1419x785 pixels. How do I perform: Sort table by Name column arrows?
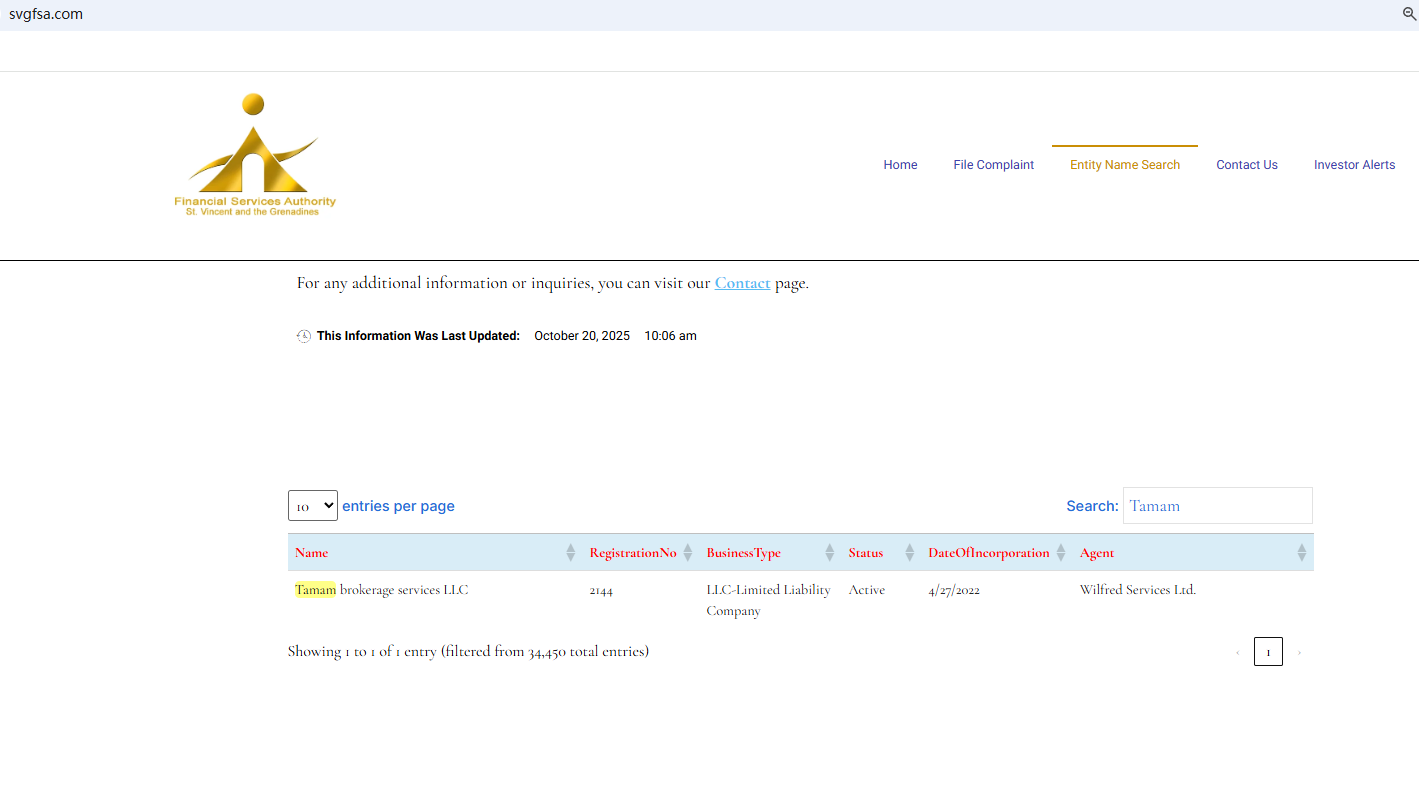coord(570,552)
